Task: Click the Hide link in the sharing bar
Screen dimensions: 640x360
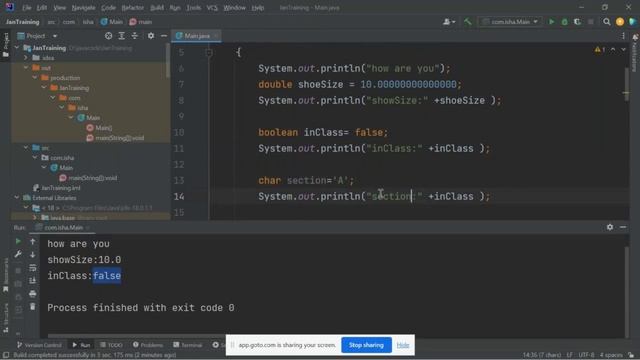Action: click(x=403, y=345)
